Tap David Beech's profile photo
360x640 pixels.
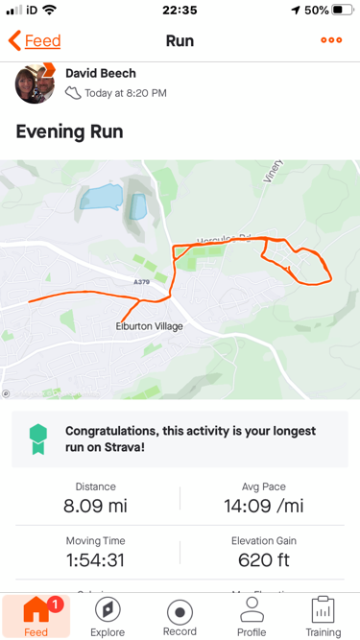pyautogui.click(x=35, y=83)
